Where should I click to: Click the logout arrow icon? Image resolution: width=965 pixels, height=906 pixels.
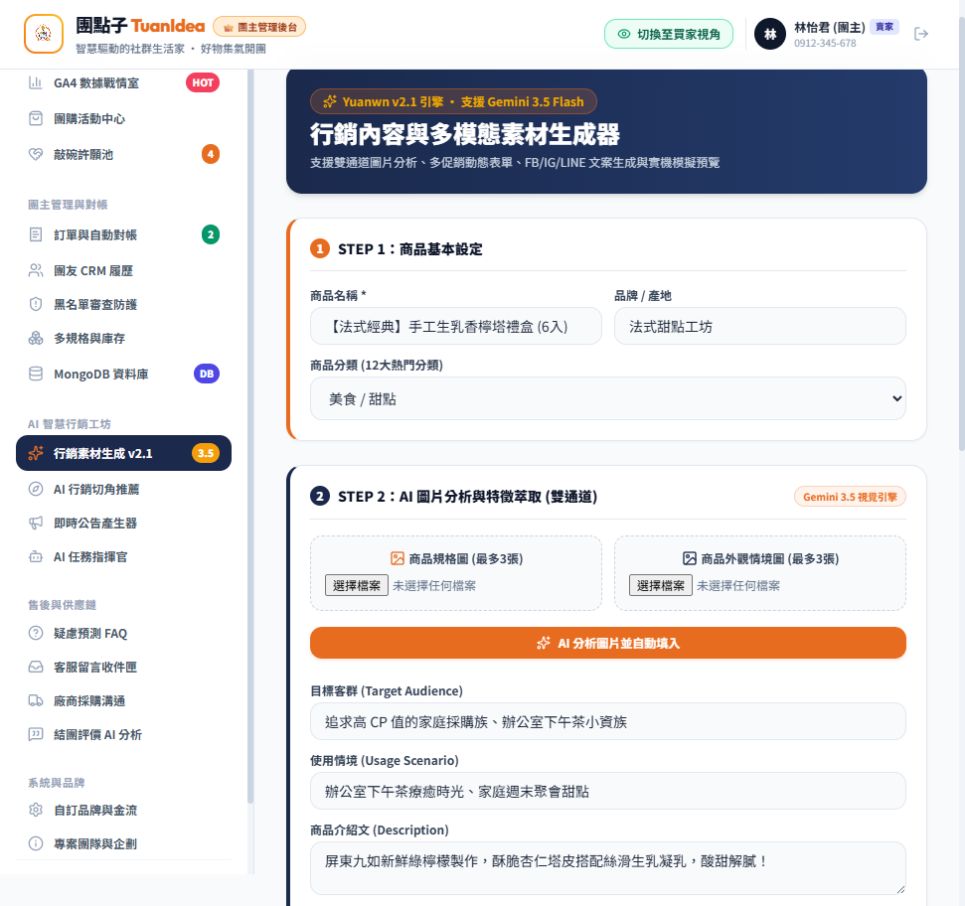[921, 34]
